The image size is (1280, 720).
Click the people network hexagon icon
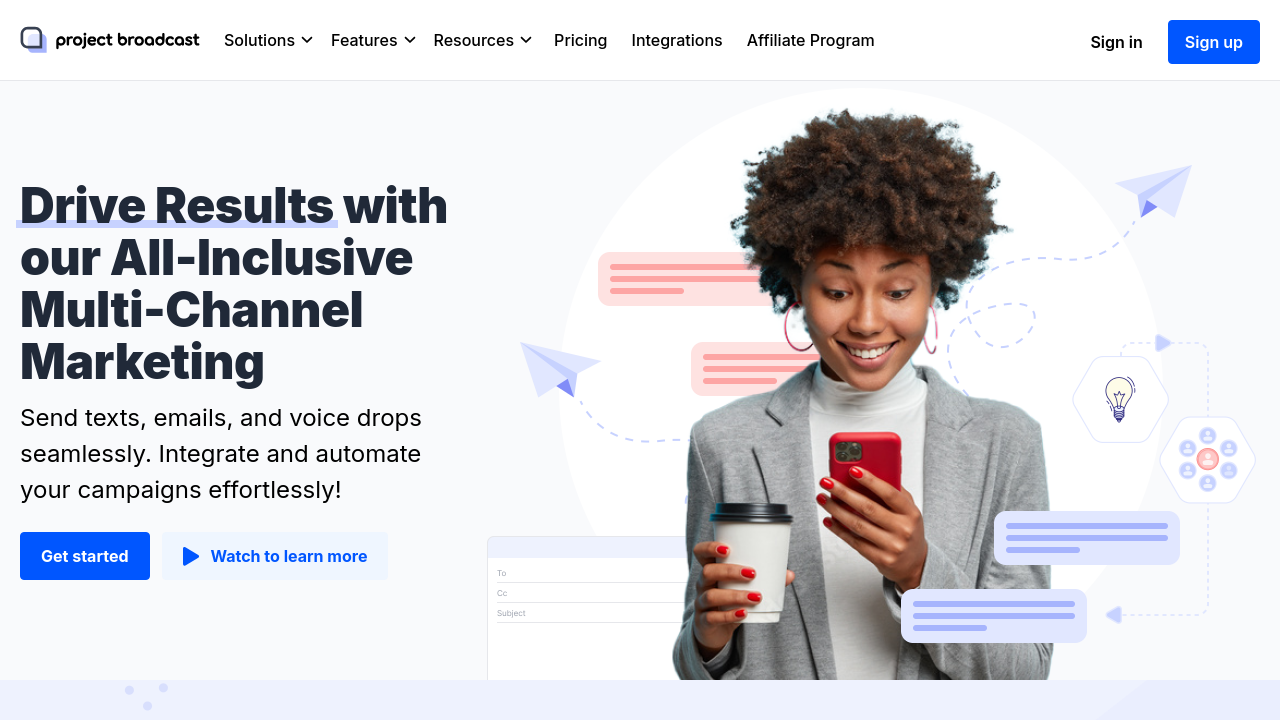pos(1207,460)
